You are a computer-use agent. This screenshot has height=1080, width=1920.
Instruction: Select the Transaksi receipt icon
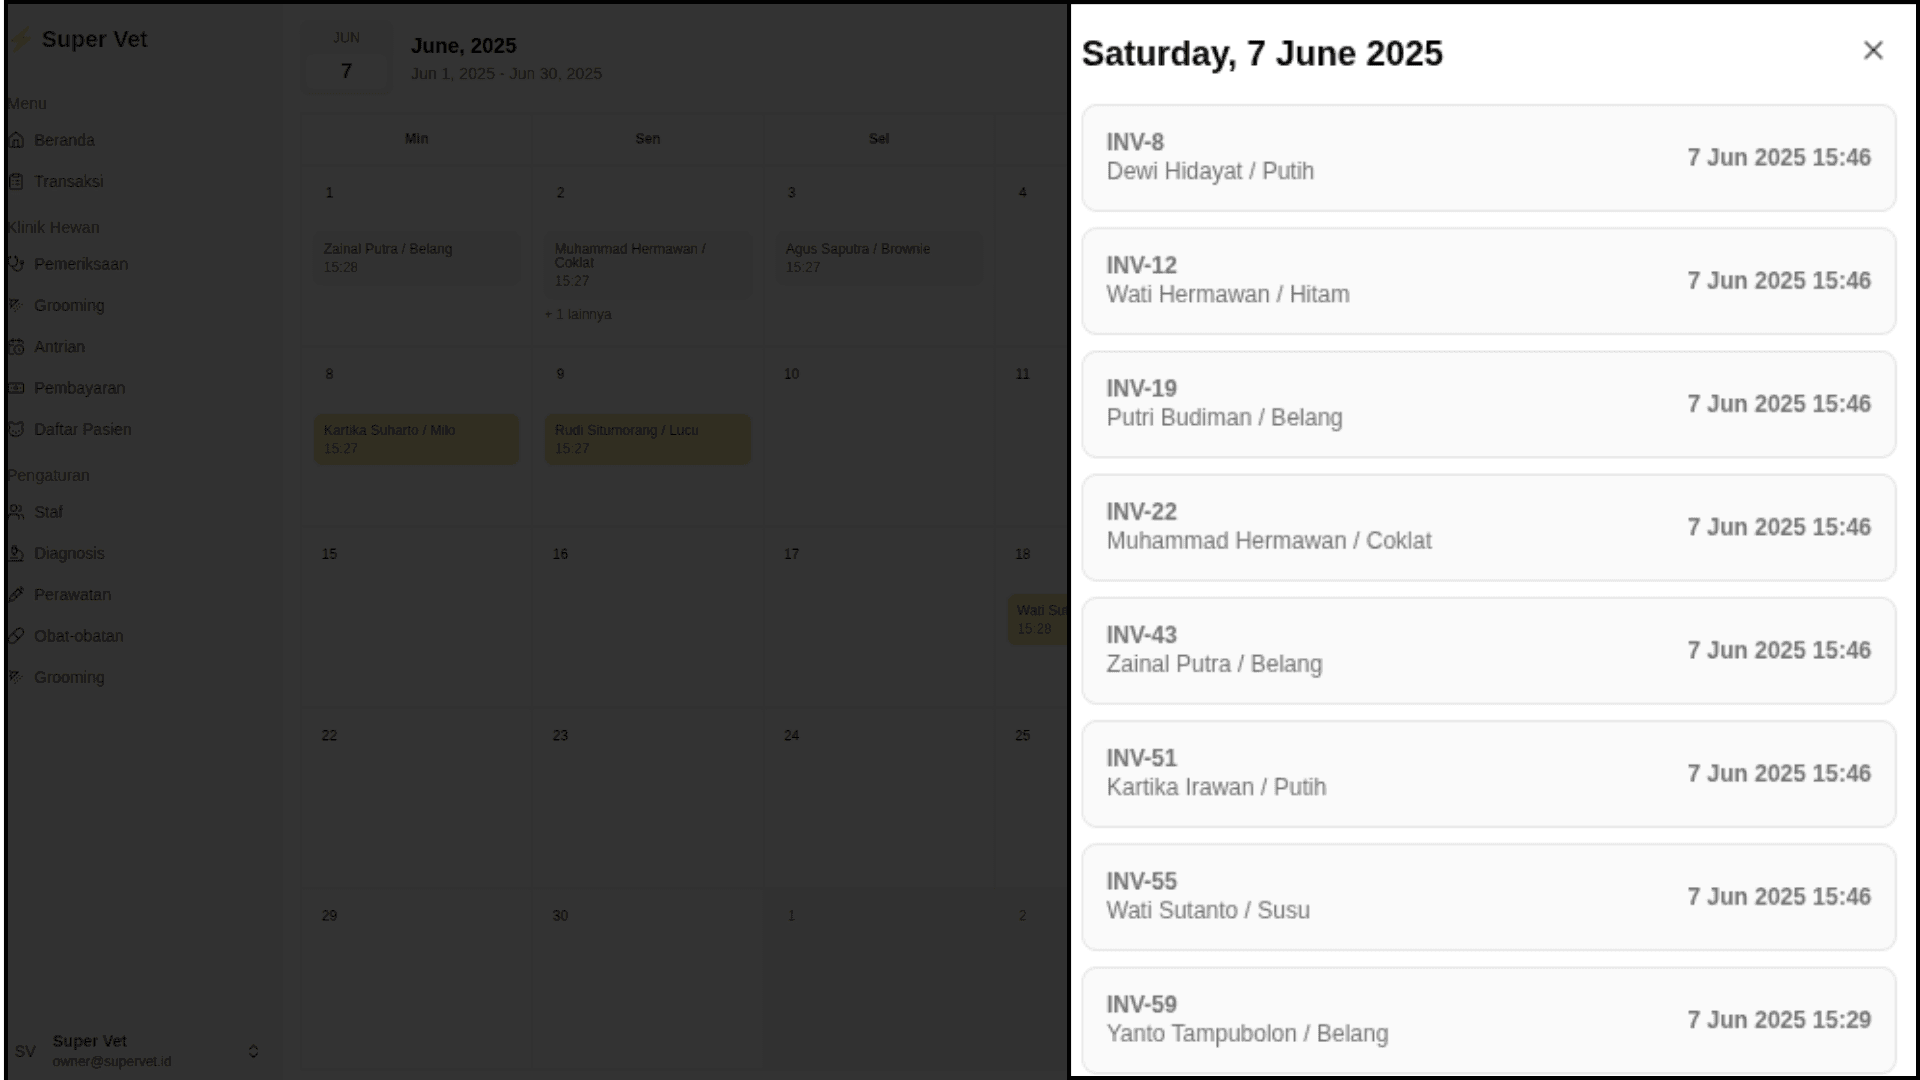pos(16,181)
